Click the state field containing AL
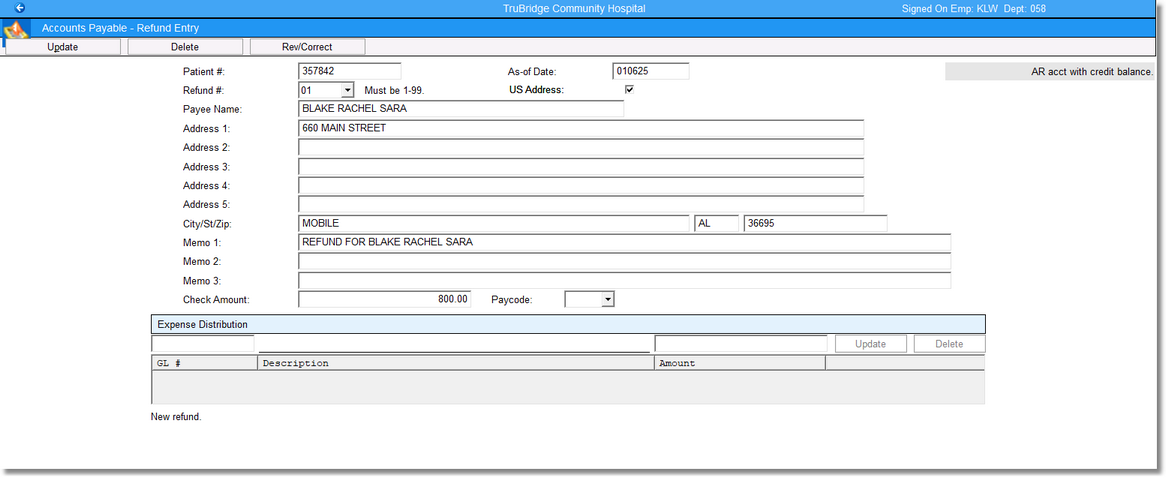 [x=717, y=223]
